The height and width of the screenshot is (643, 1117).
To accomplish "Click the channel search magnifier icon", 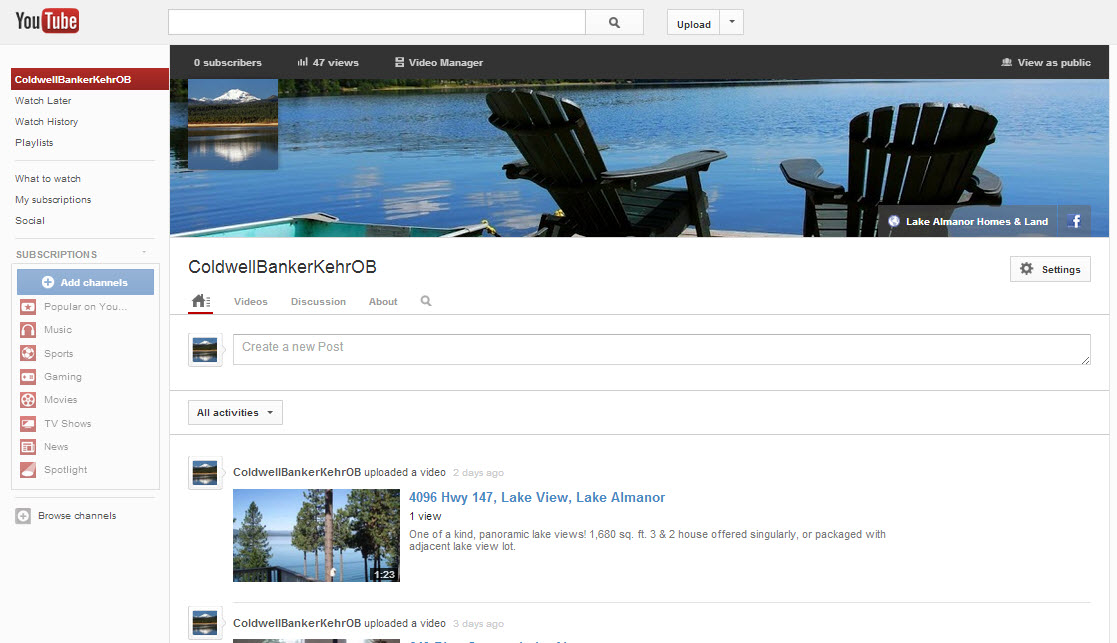I will click(x=426, y=301).
